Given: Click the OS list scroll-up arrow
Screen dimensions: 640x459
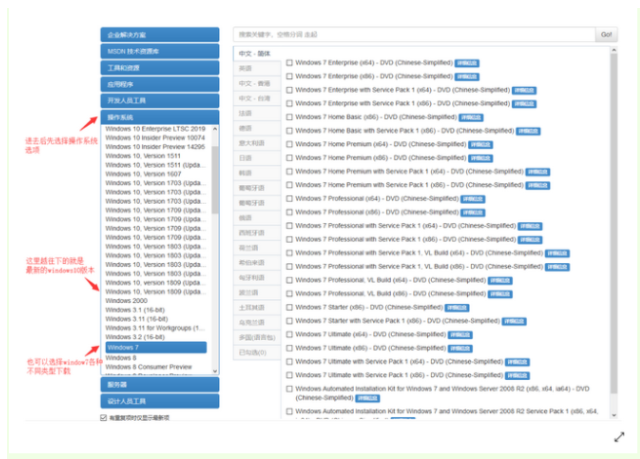Looking at the screenshot, I should pos(215,129).
